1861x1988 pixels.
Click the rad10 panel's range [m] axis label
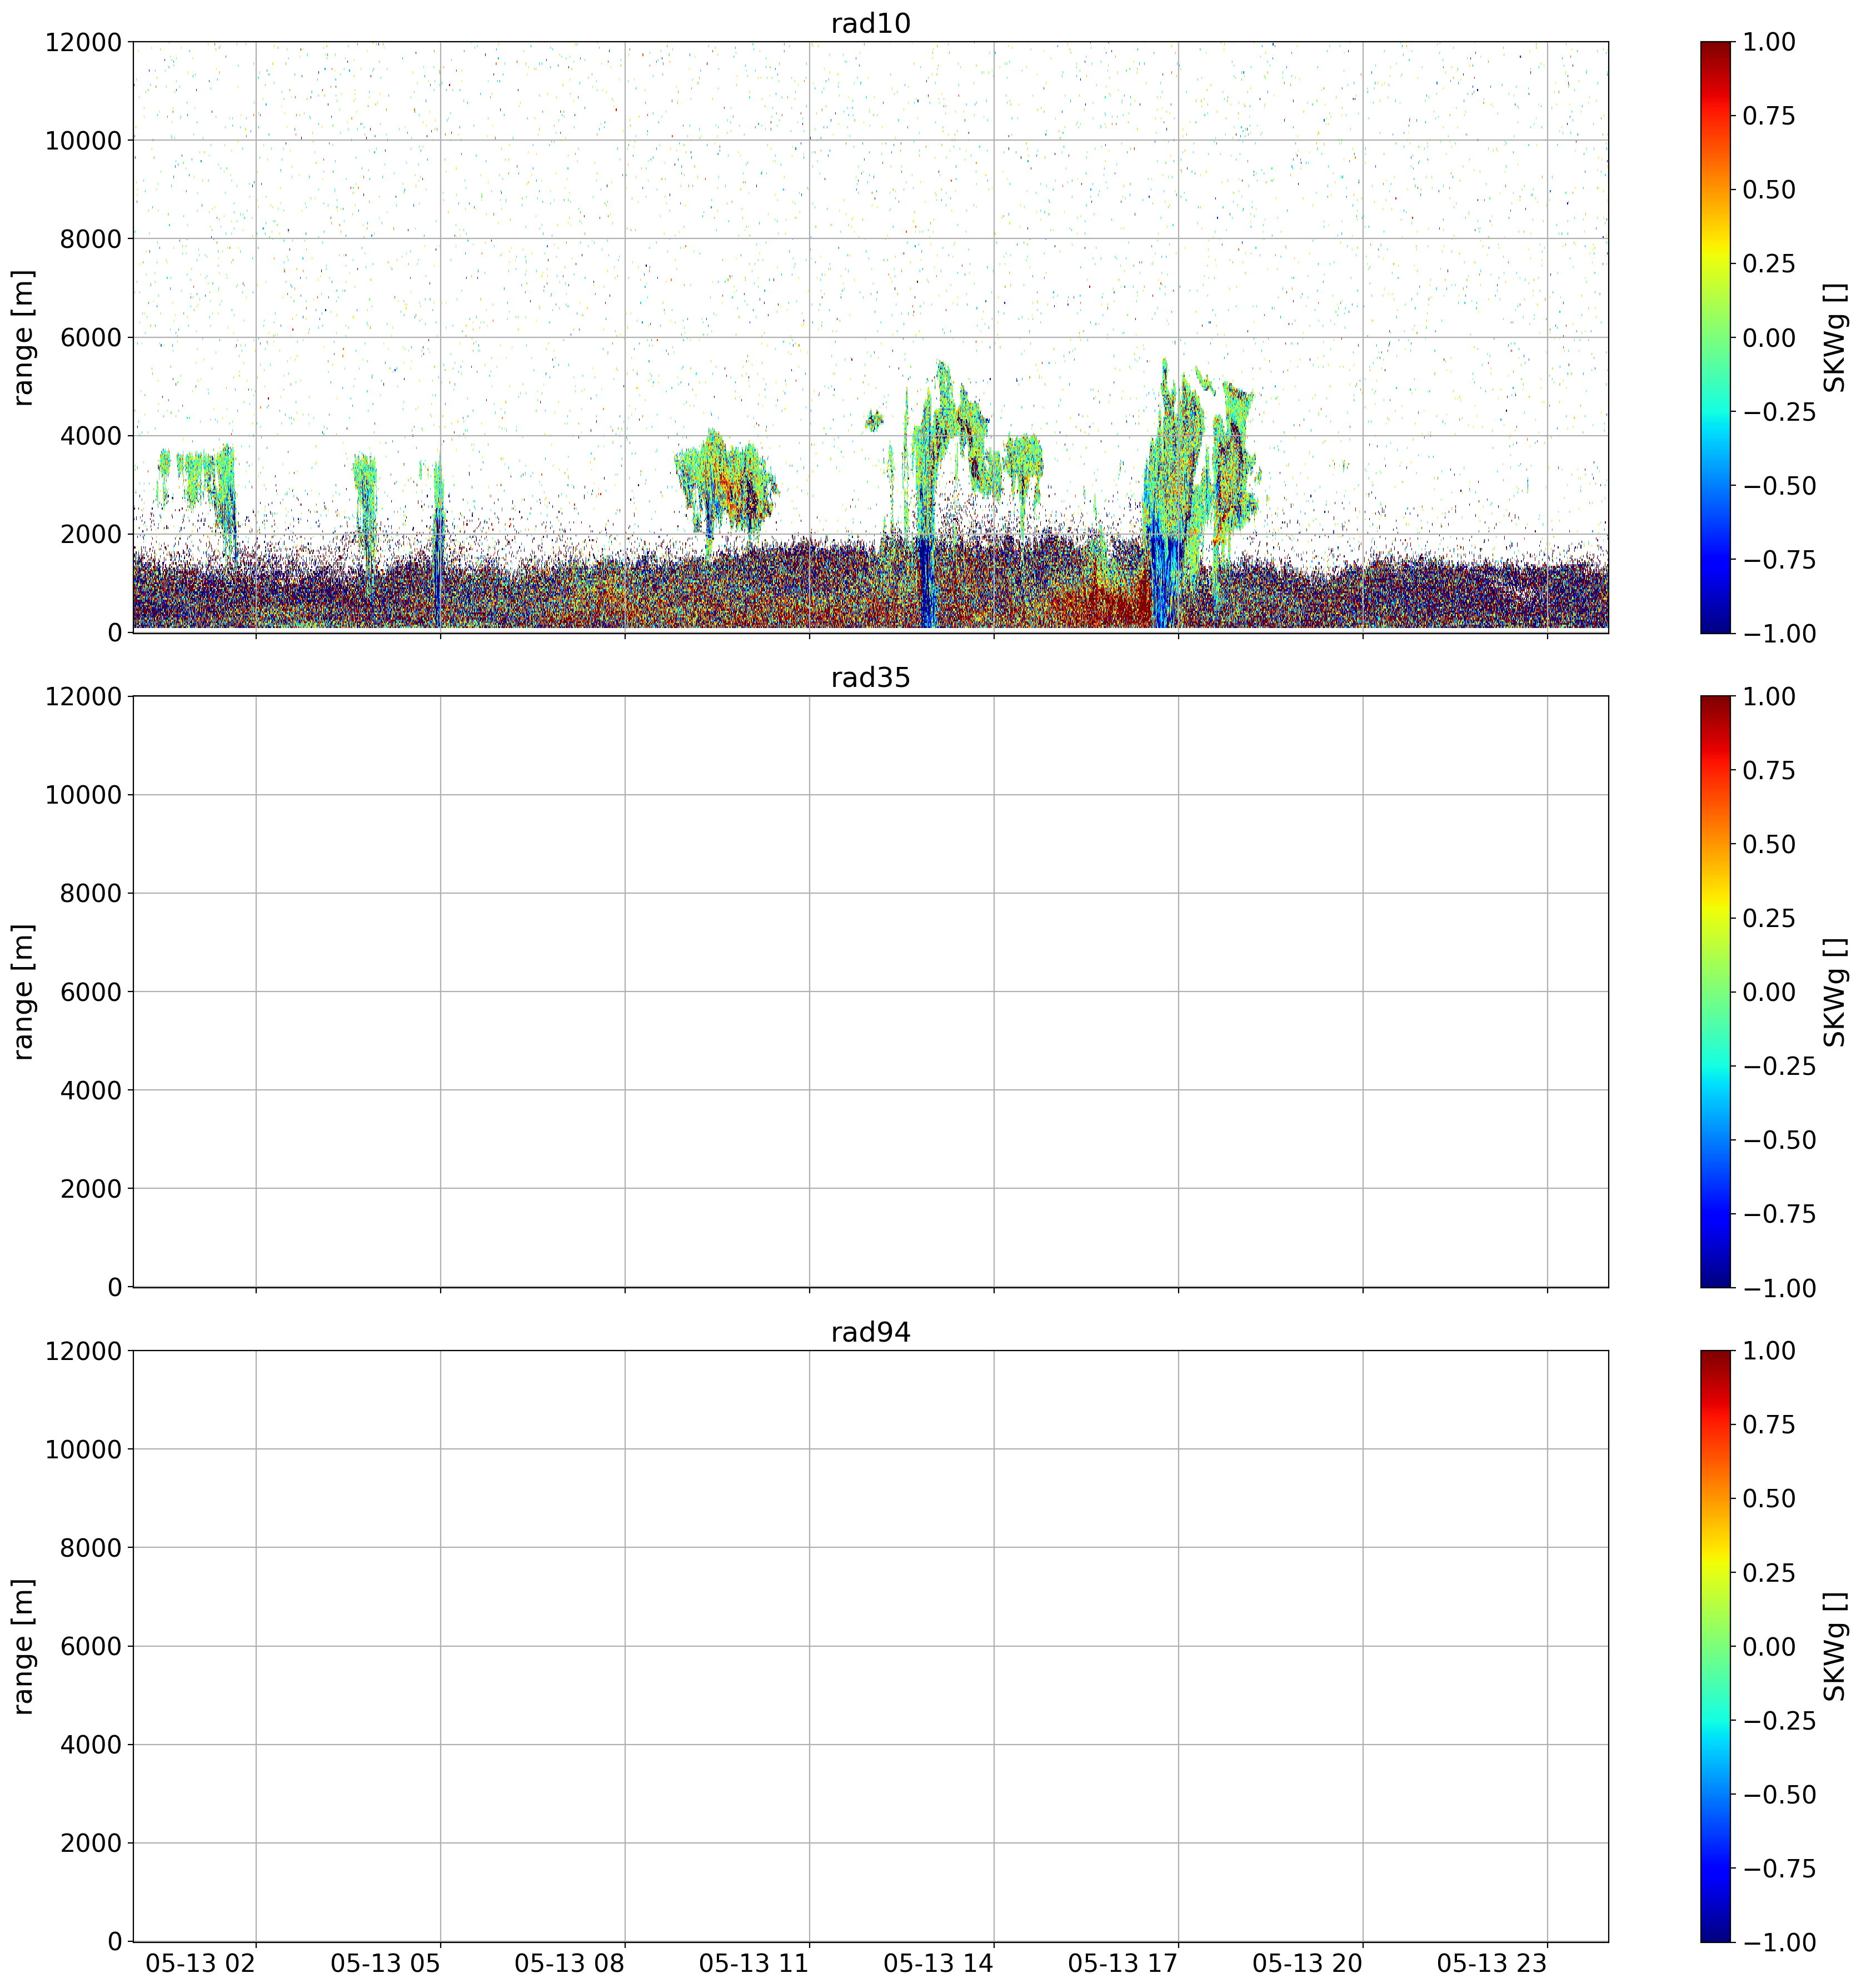click(23, 337)
